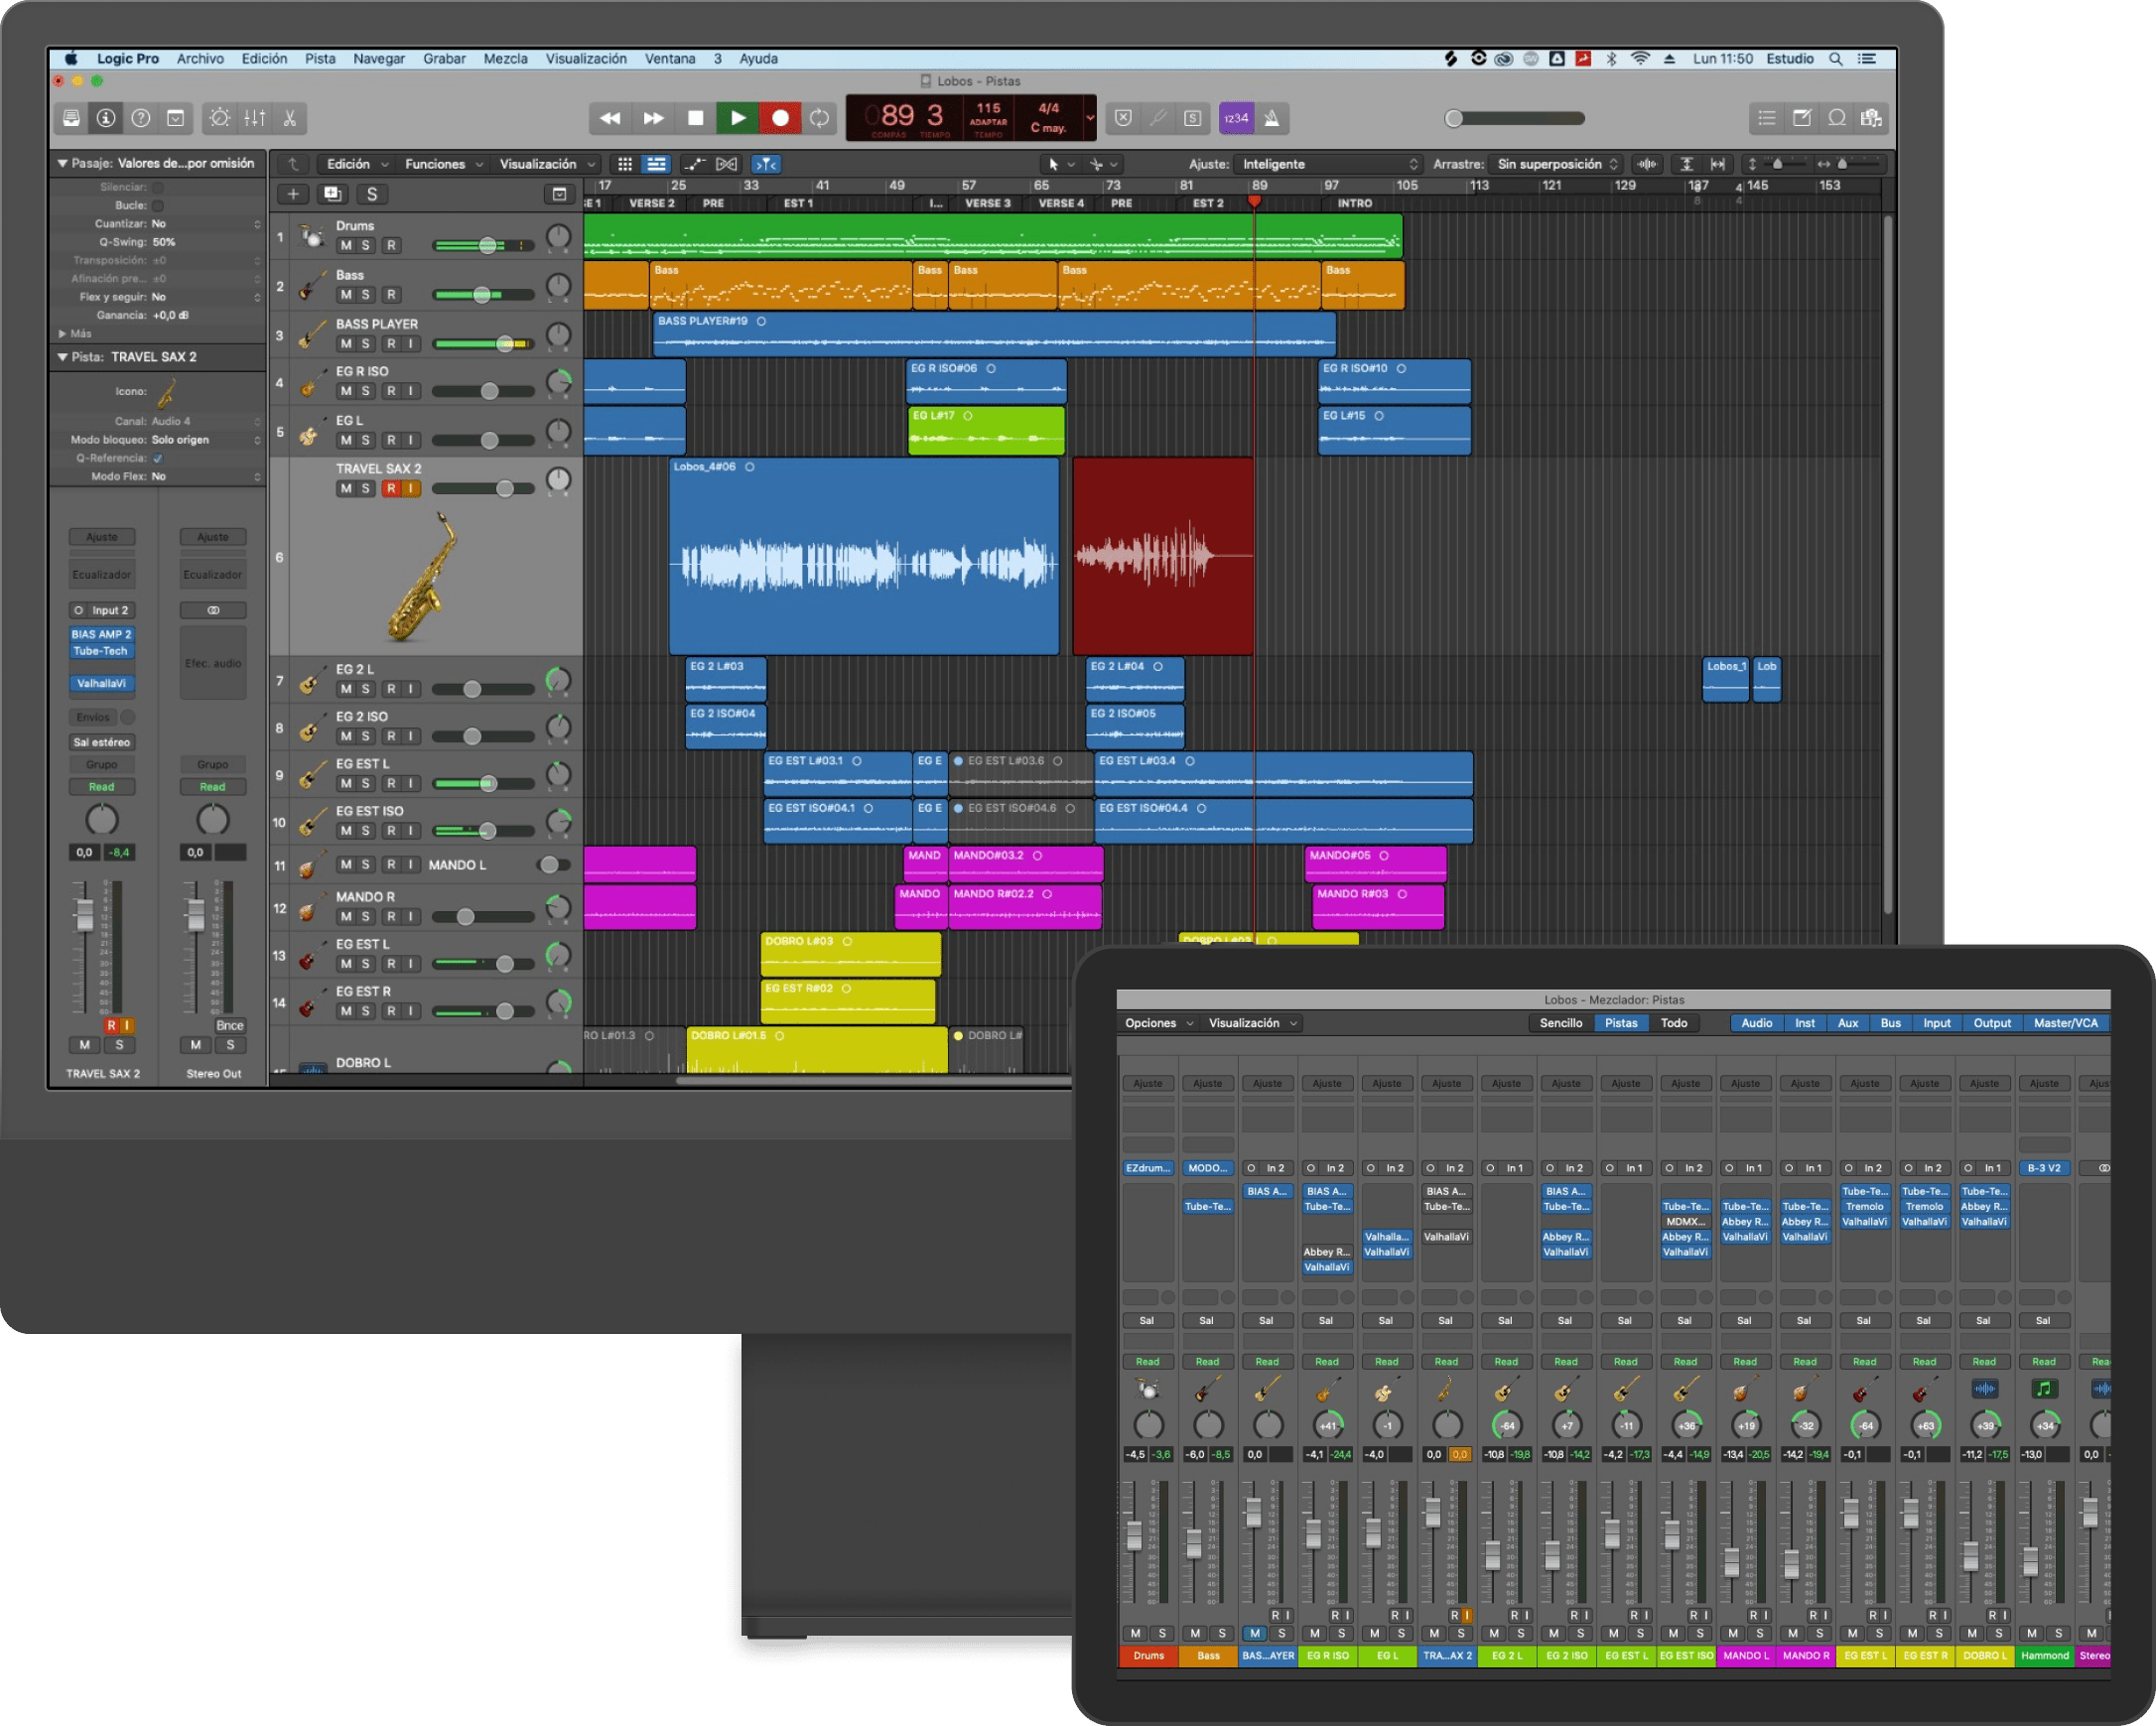The image size is (2156, 1726).
Task: Toggle the Inspector info icon
Action: [x=106, y=118]
